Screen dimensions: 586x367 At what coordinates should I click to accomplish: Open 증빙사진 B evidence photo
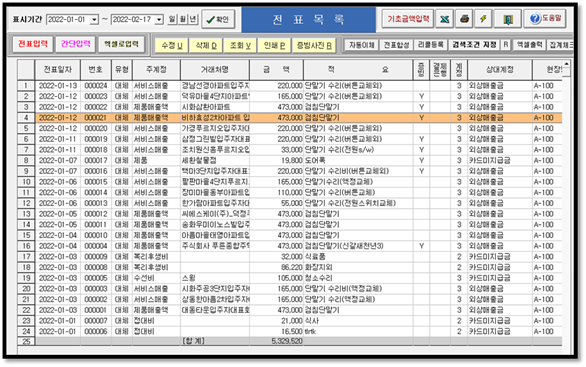click(314, 46)
